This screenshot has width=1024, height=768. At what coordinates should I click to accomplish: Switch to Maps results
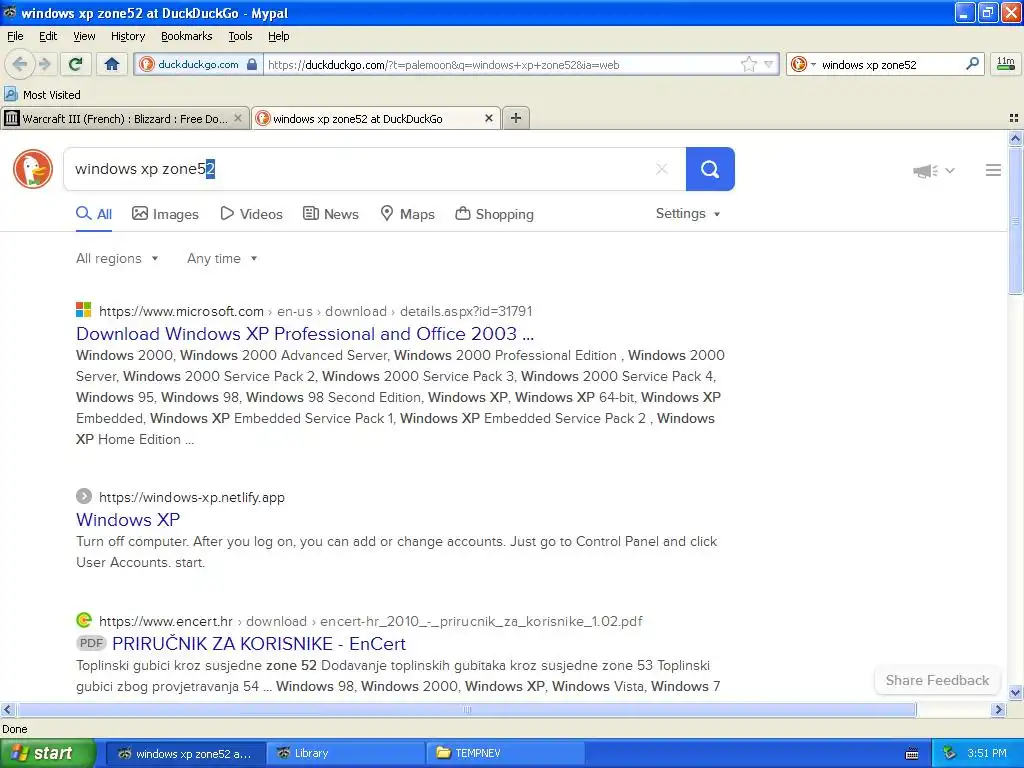click(x=408, y=214)
